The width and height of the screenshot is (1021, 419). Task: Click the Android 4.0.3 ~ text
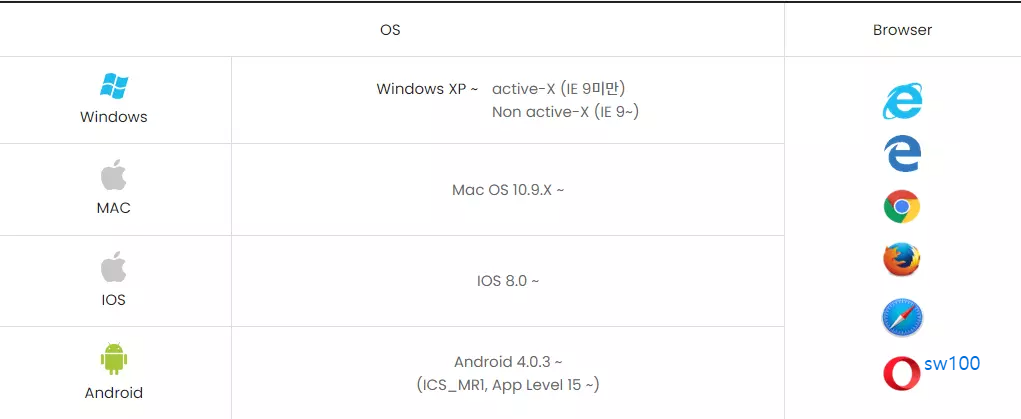tap(508, 362)
